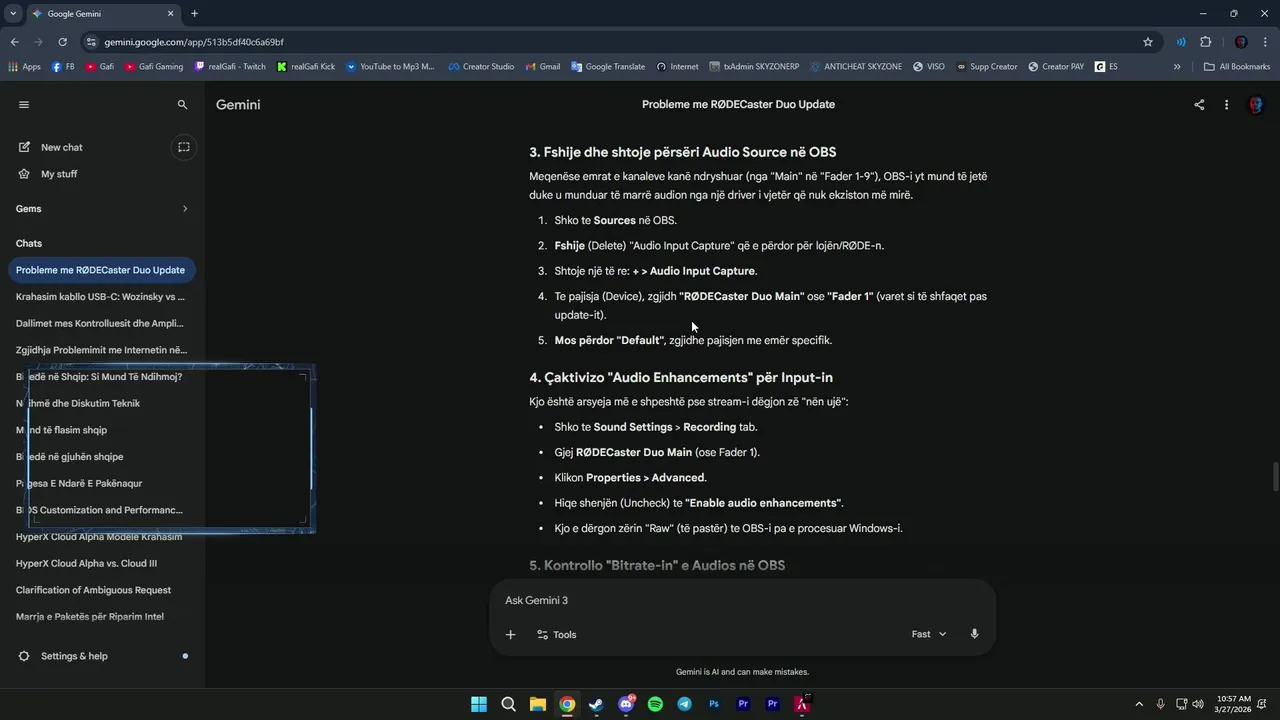The width and height of the screenshot is (1280, 720).
Task: Open the Chats section label
Action: pyautogui.click(x=29, y=243)
